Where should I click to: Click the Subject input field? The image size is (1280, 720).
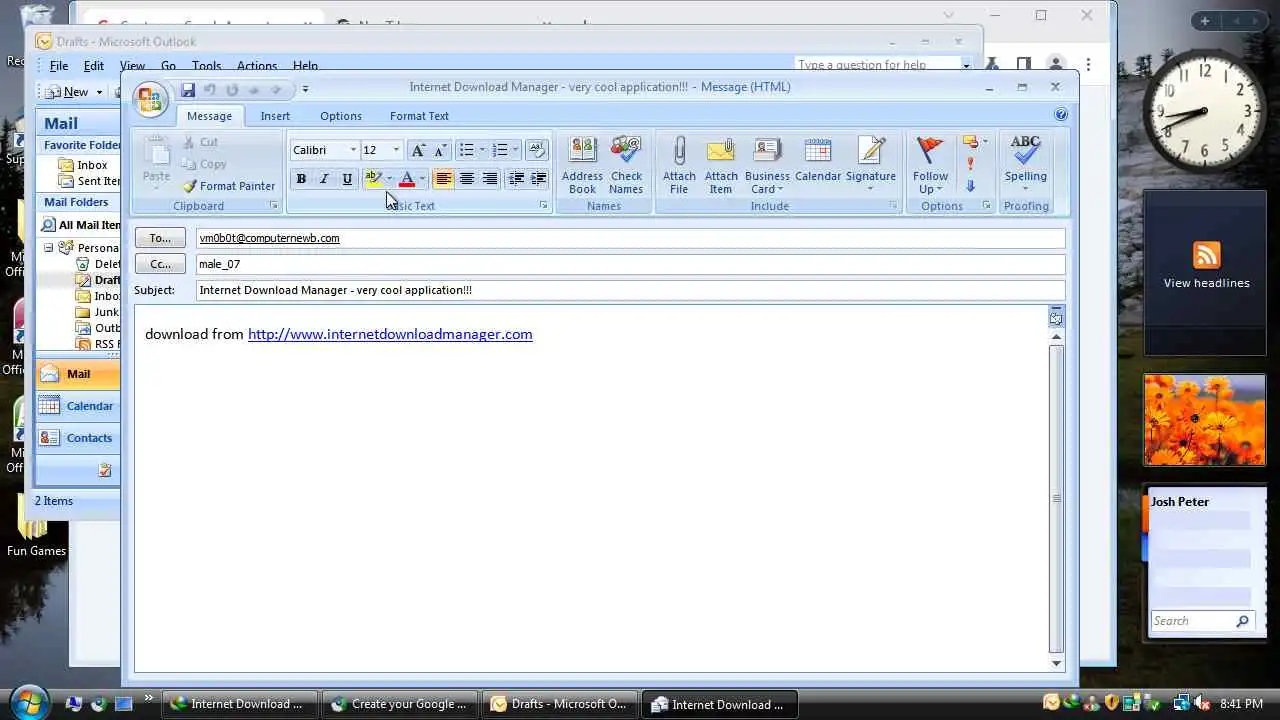(x=631, y=290)
